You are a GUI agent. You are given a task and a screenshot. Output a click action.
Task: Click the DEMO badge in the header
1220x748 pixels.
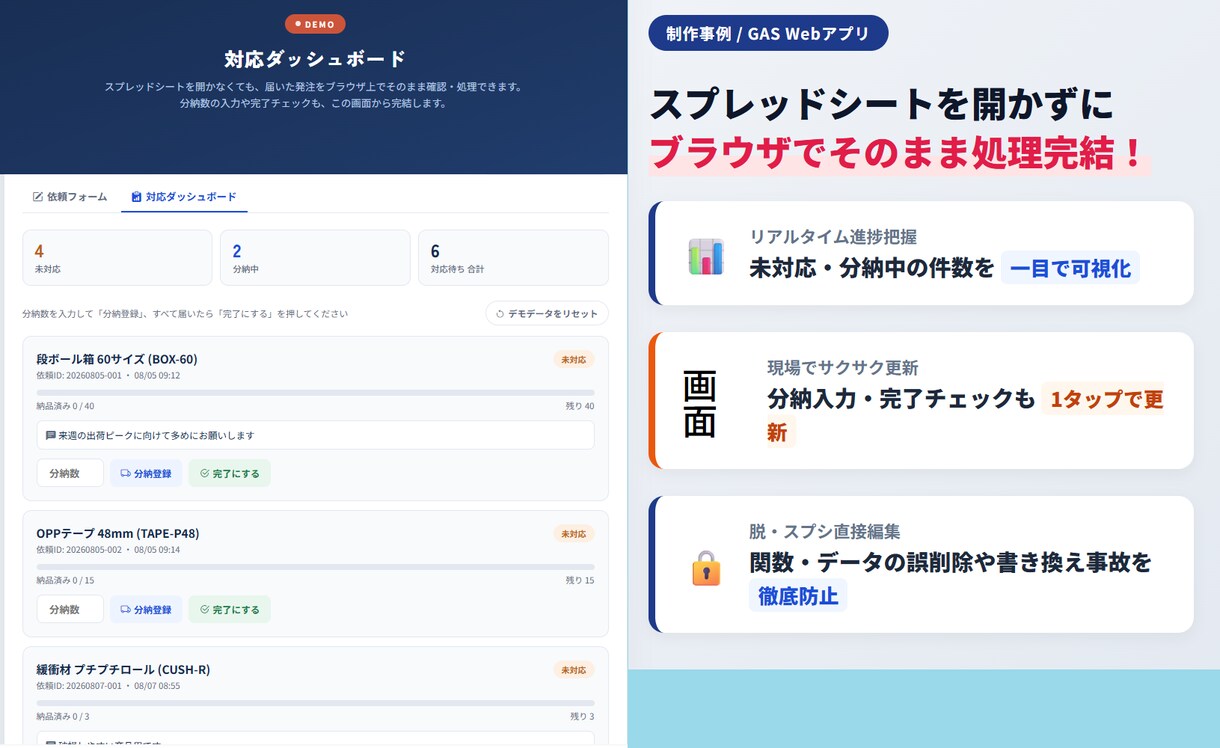pos(315,24)
